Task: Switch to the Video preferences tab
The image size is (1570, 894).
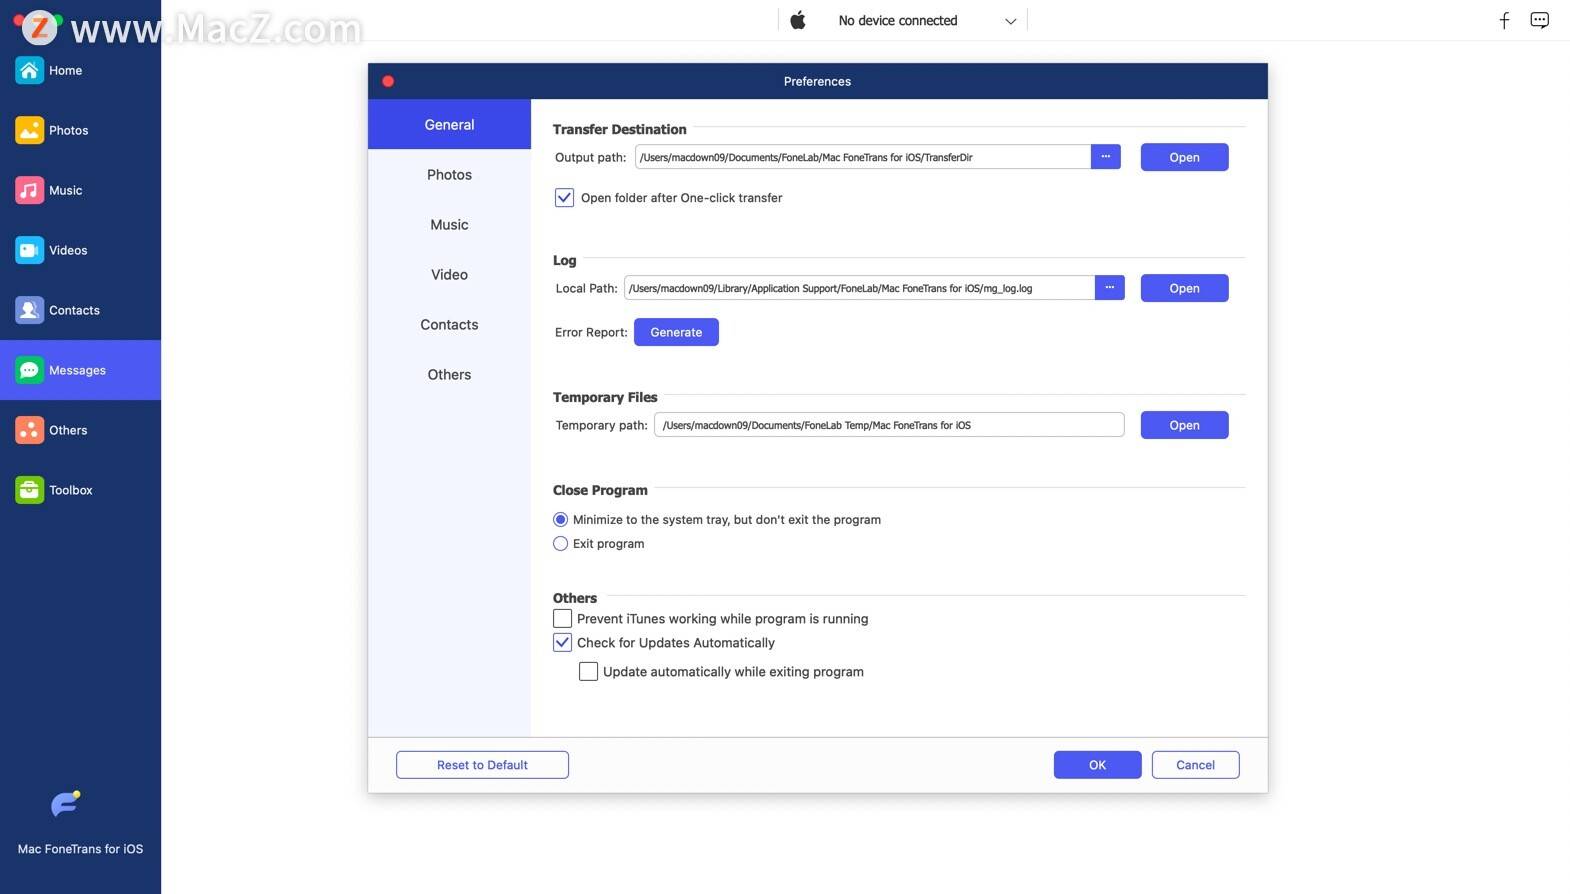Action: (x=449, y=275)
